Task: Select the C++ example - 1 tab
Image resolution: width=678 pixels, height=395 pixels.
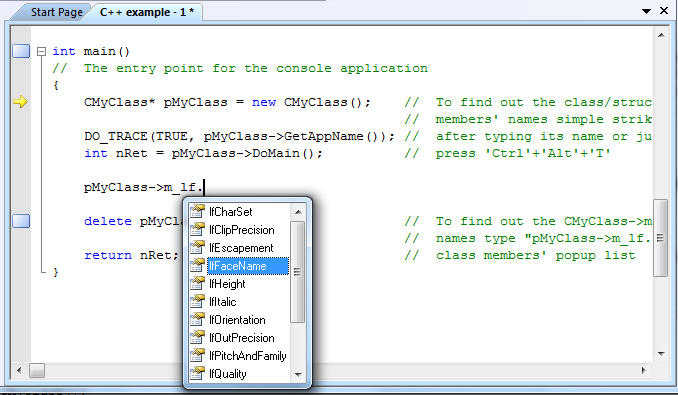Action: 147,12
